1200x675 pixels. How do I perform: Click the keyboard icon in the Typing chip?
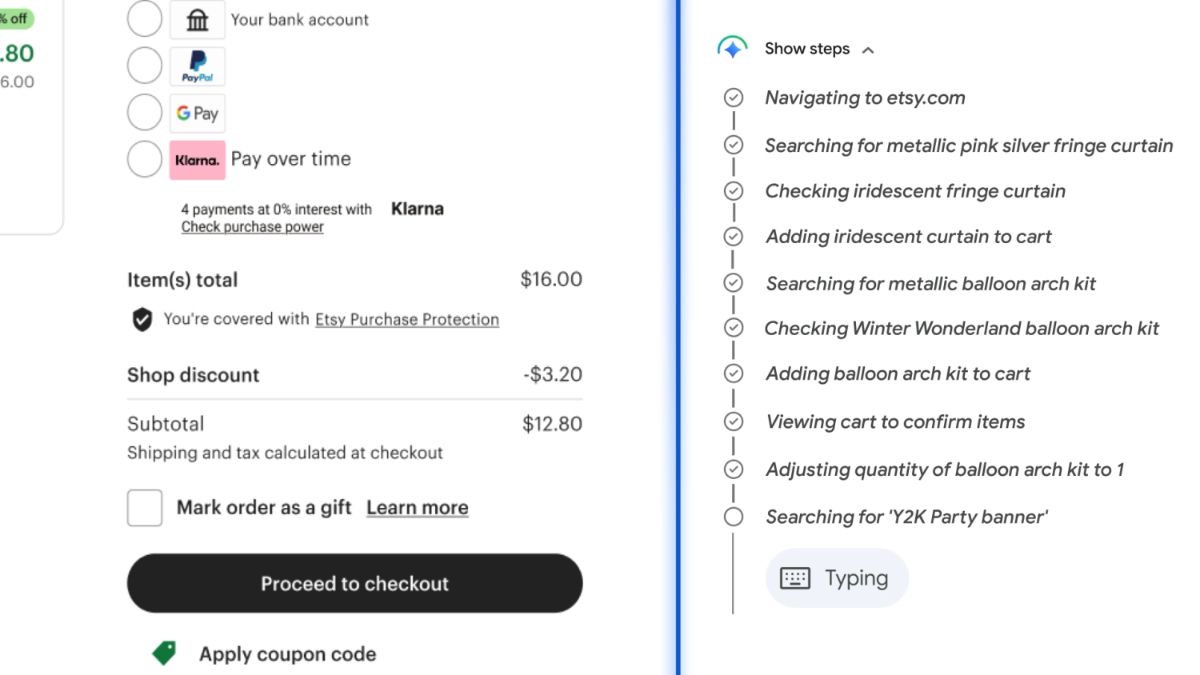[795, 578]
